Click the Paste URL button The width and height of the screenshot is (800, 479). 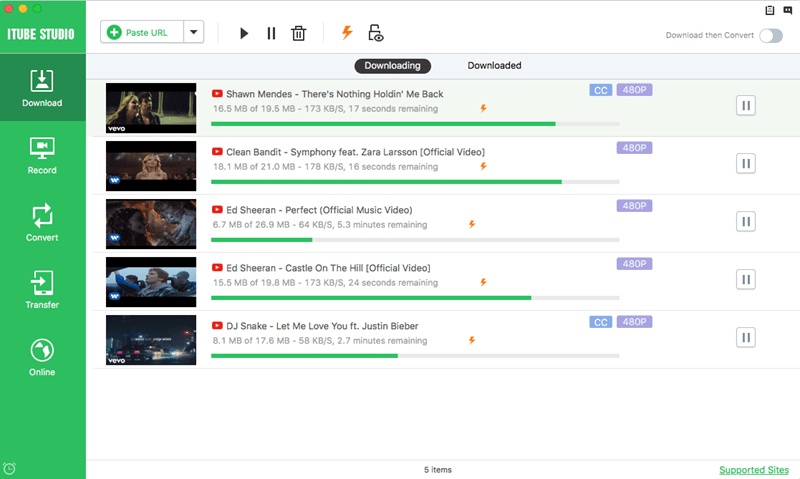[142, 32]
